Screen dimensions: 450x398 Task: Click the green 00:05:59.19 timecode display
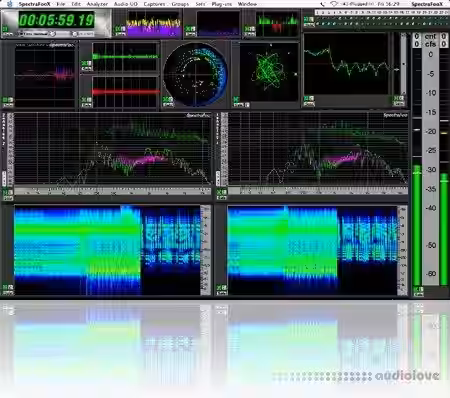[56, 20]
